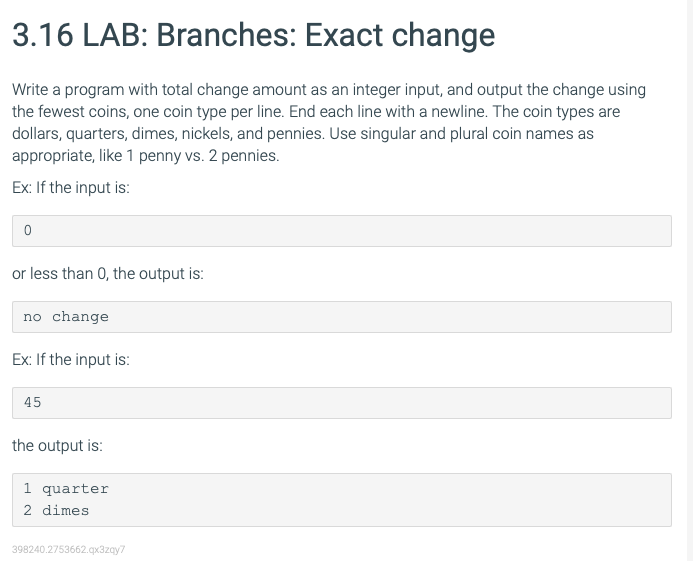The image size is (693, 561).
Task: Click the lab title heading "Exact change"
Action: click(400, 35)
